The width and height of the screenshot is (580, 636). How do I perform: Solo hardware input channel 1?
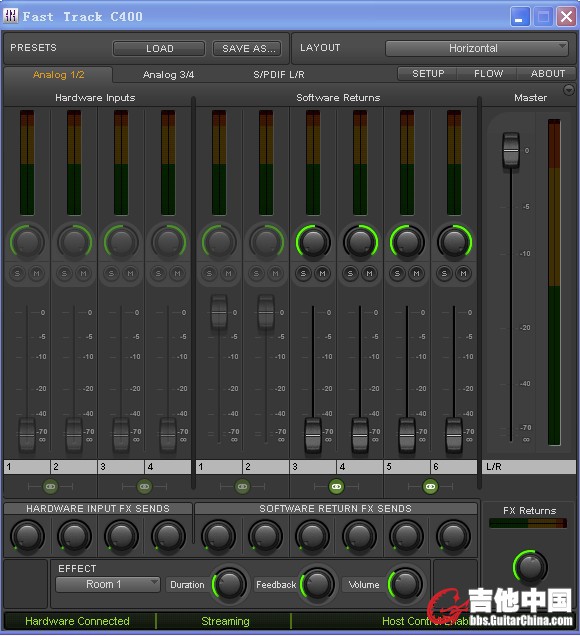pyautogui.click(x=17, y=273)
